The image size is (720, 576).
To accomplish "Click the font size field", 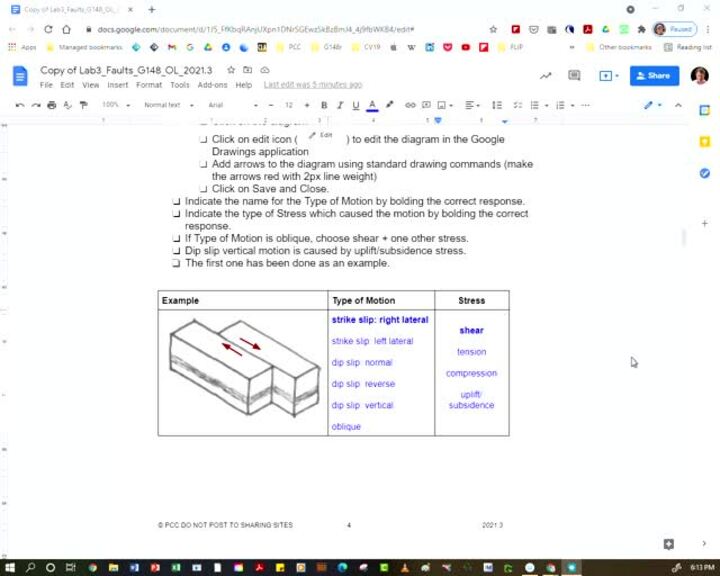I will [x=289, y=105].
